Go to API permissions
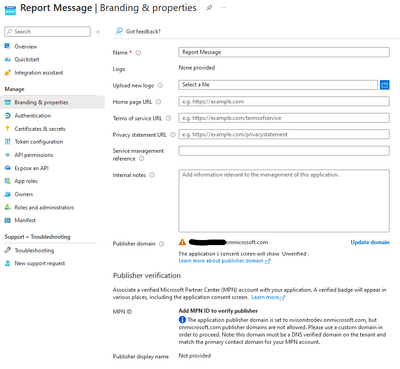 [x=34, y=155]
